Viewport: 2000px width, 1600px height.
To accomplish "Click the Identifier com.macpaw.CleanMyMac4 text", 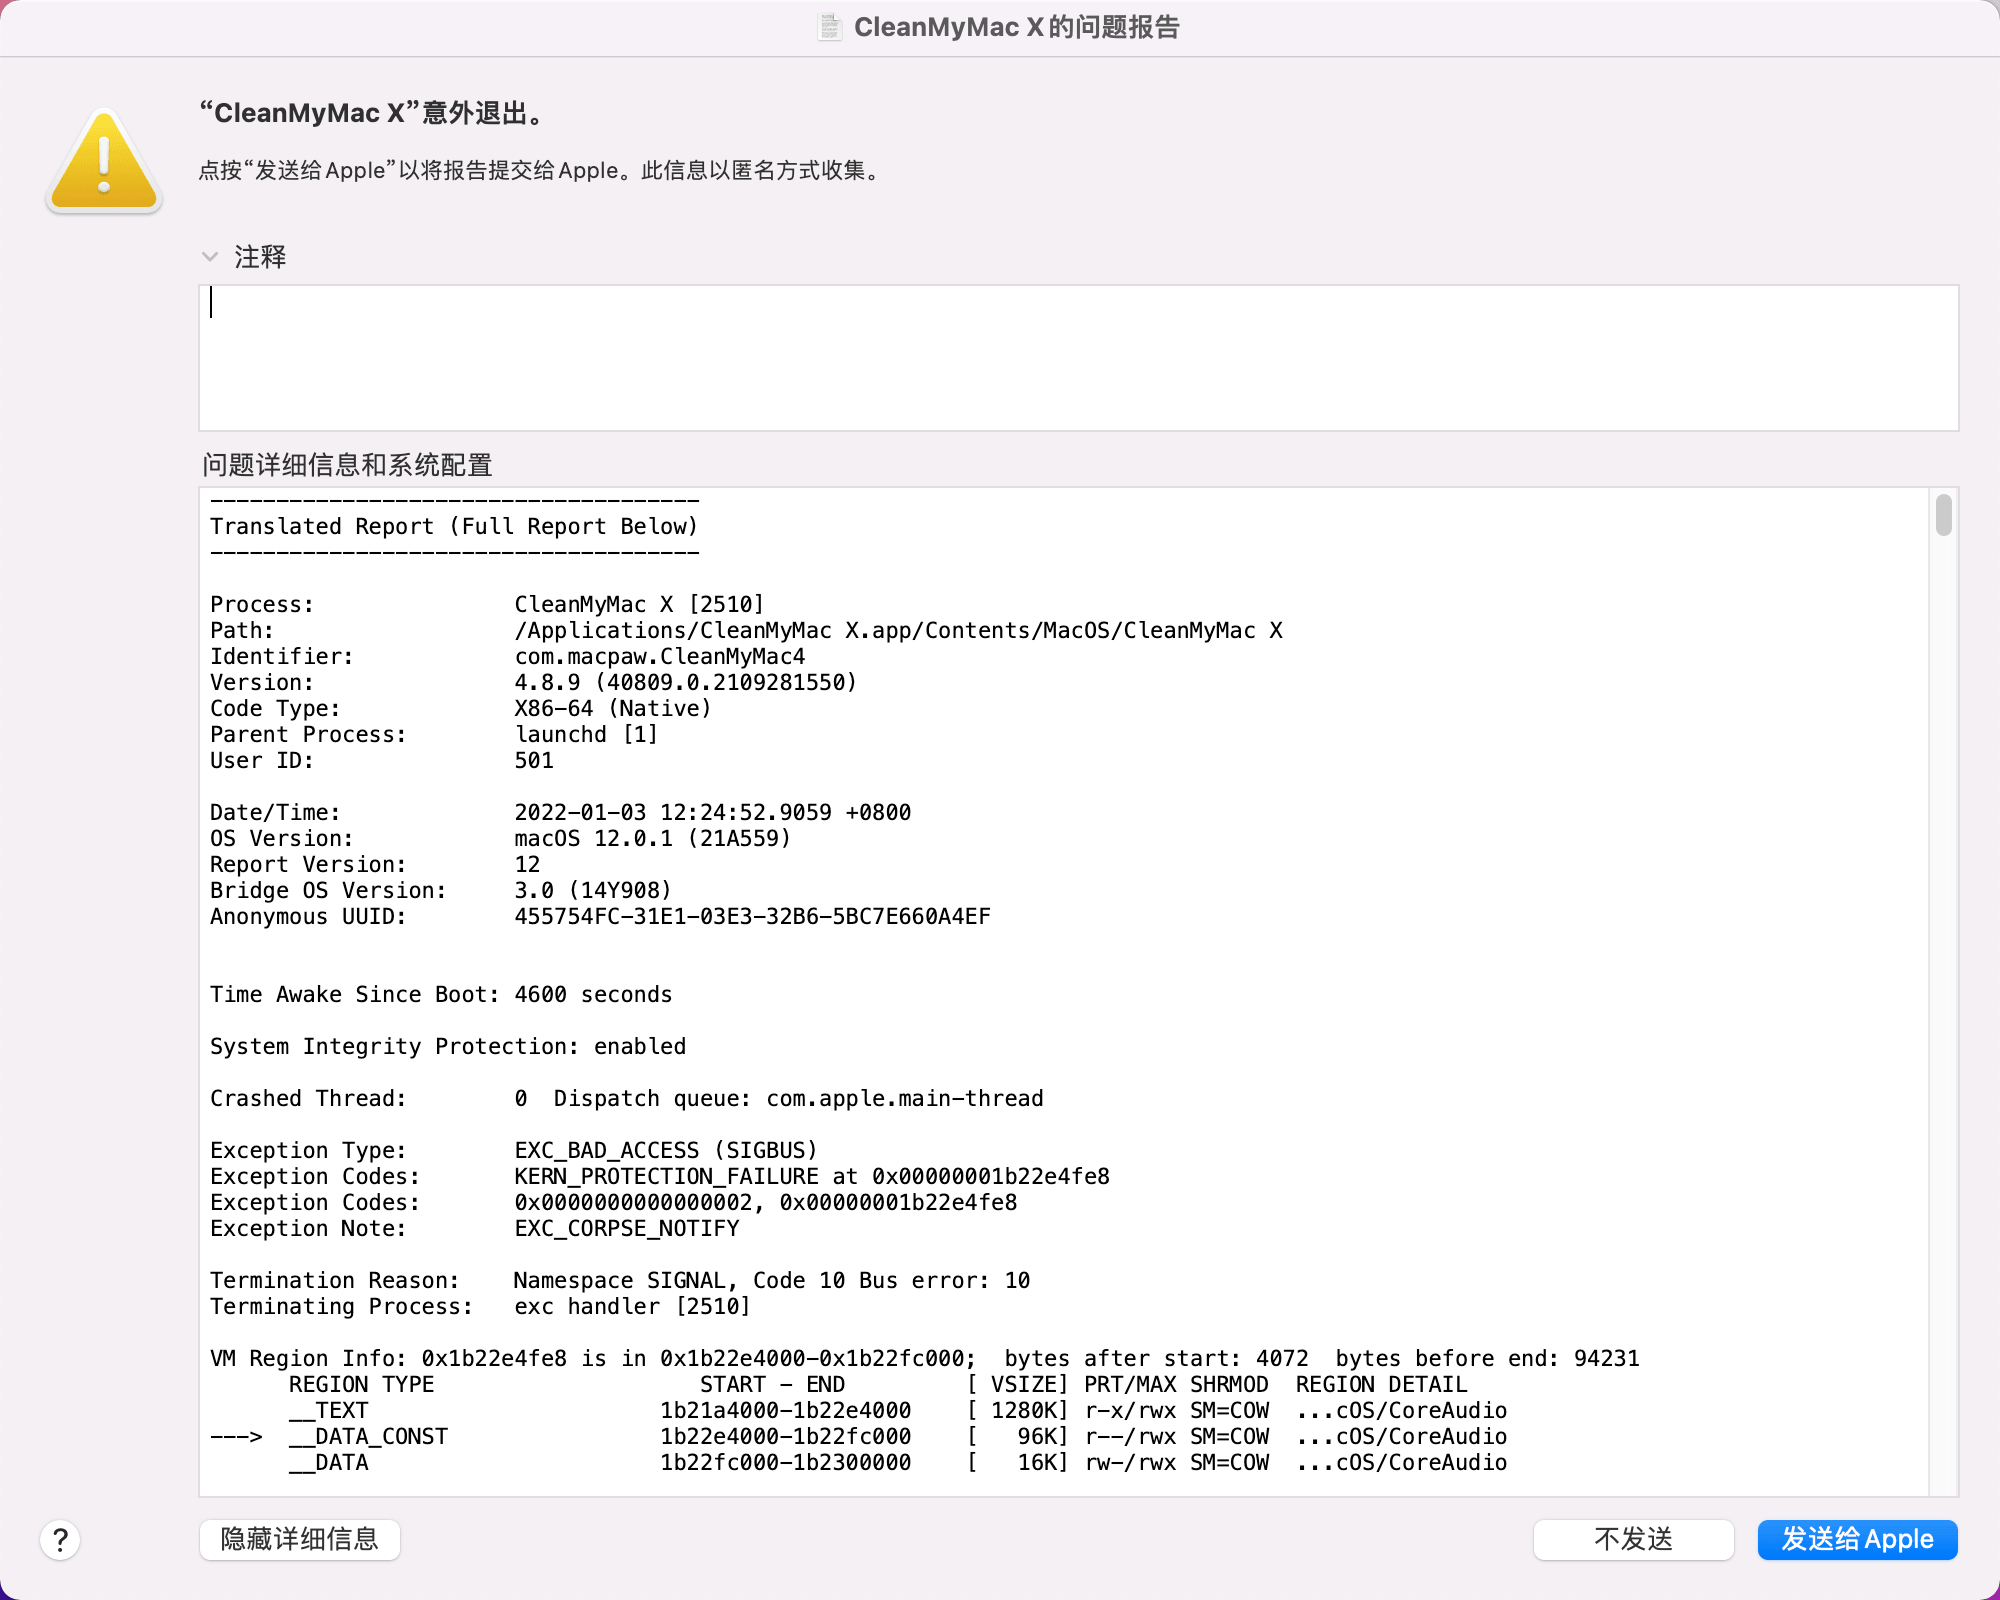I will tap(659, 657).
